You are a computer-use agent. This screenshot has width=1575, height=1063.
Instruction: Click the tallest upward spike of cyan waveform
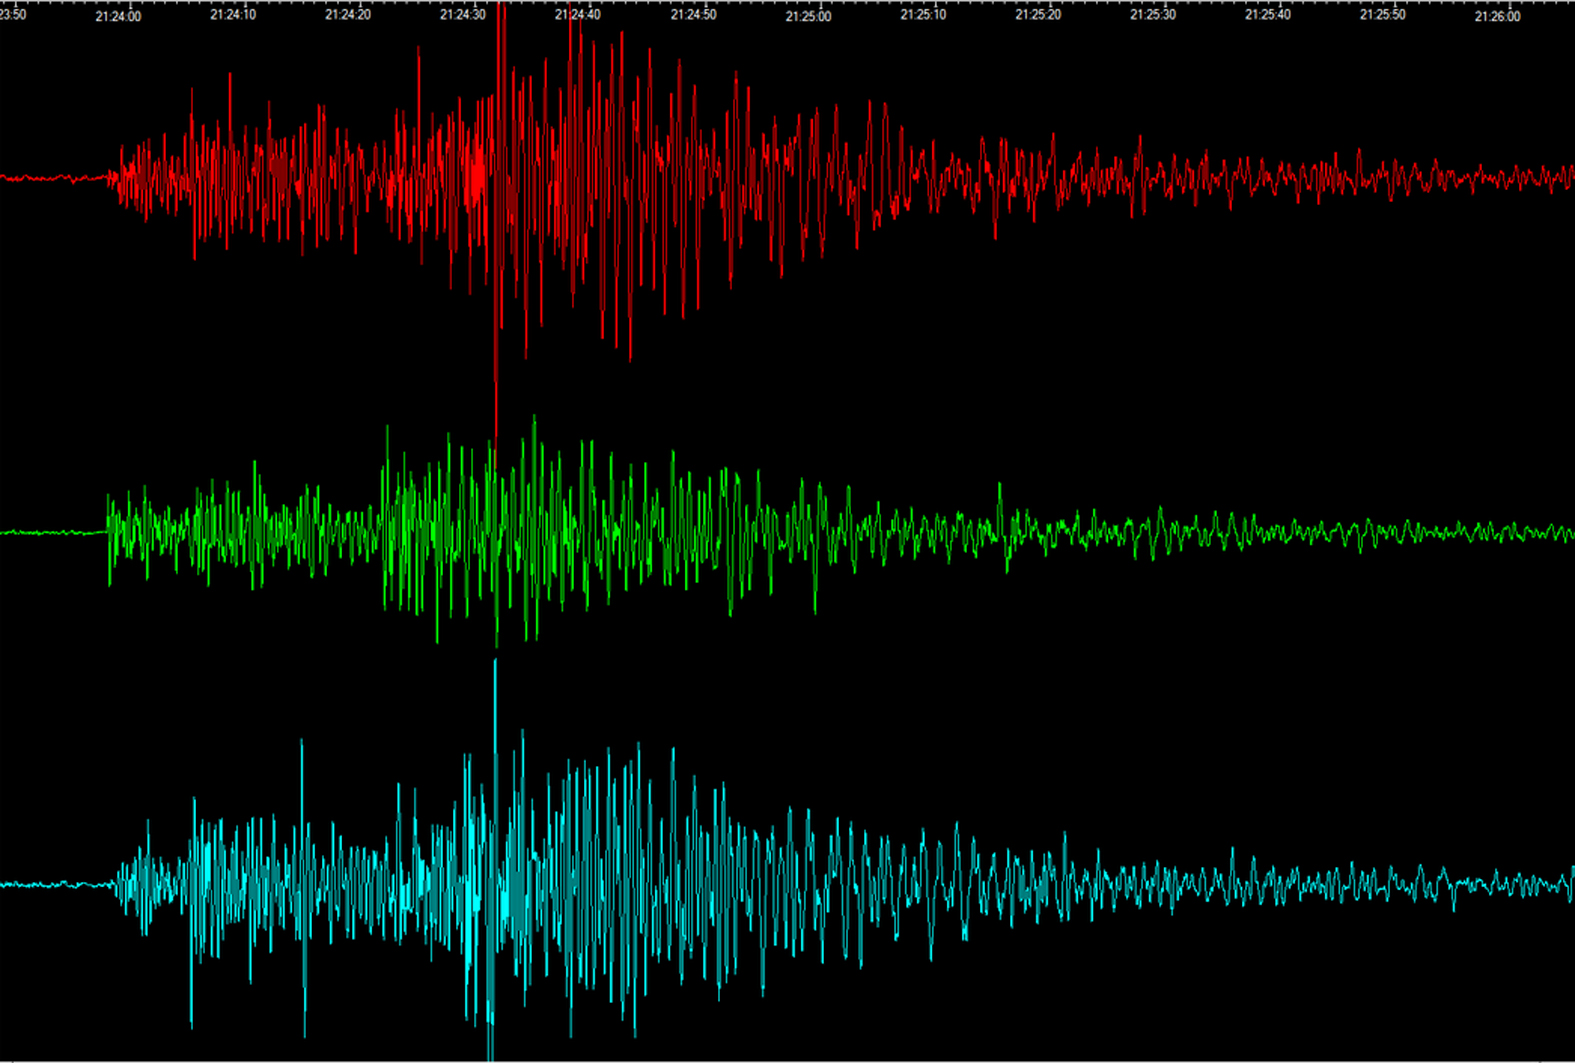495,664
